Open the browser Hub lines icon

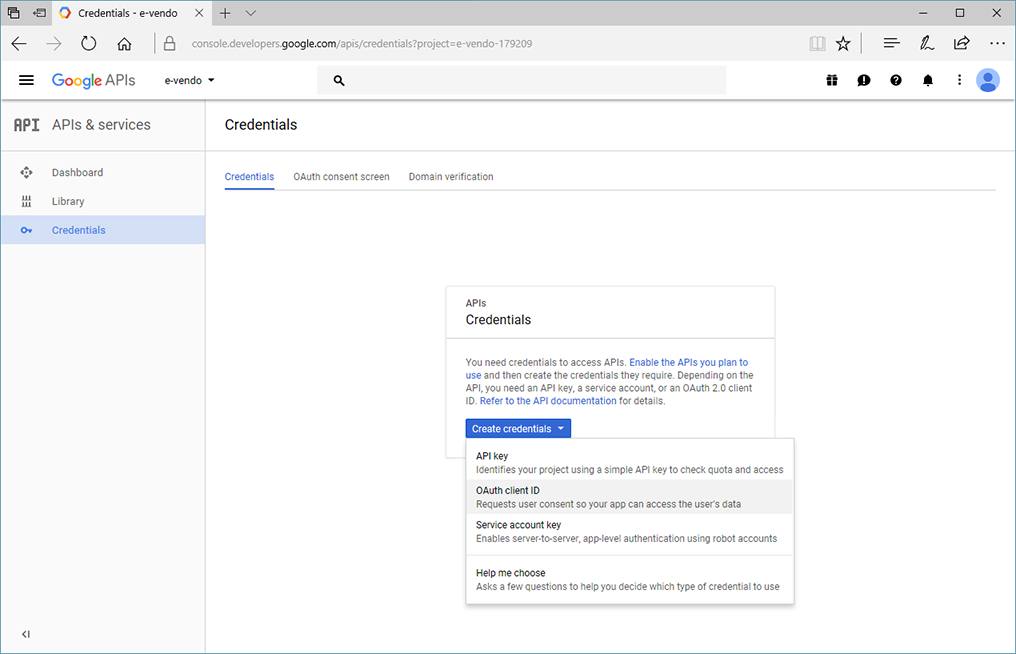(892, 43)
